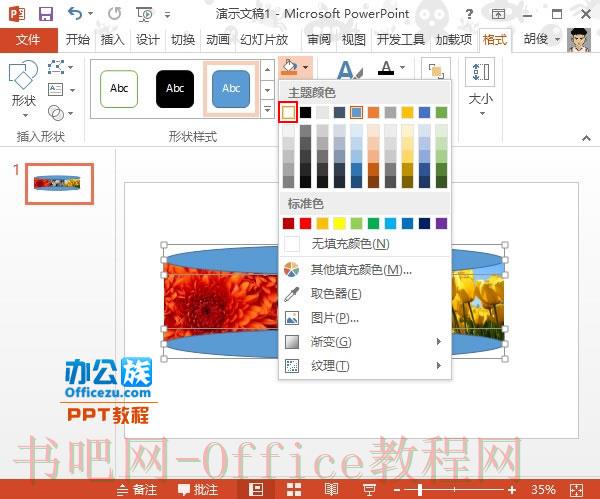Switch to the Home tab 开始

tap(78, 39)
